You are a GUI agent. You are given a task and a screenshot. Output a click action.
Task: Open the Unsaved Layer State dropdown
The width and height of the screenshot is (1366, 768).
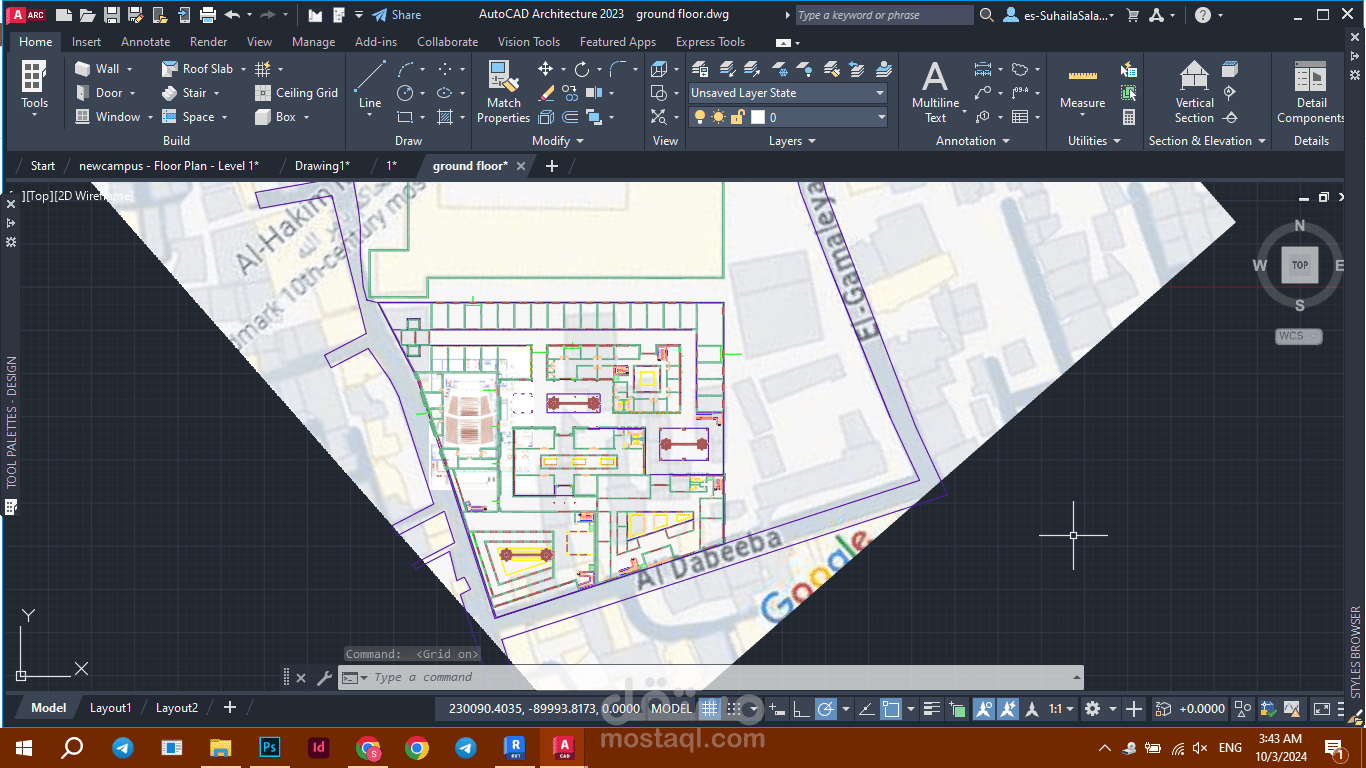[x=788, y=93]
